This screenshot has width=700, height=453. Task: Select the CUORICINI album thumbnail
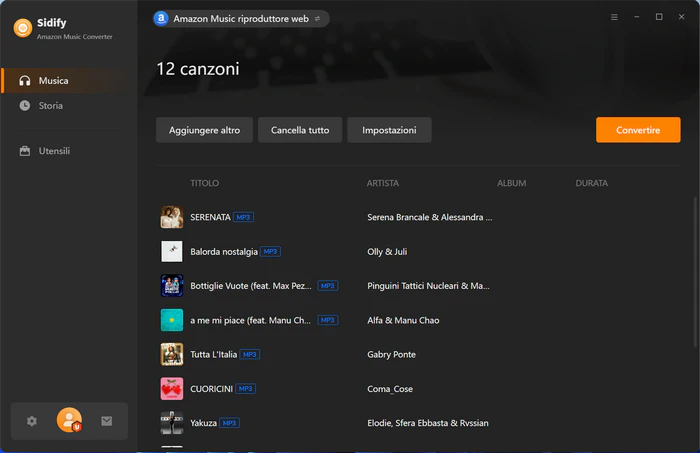[172, 389]
